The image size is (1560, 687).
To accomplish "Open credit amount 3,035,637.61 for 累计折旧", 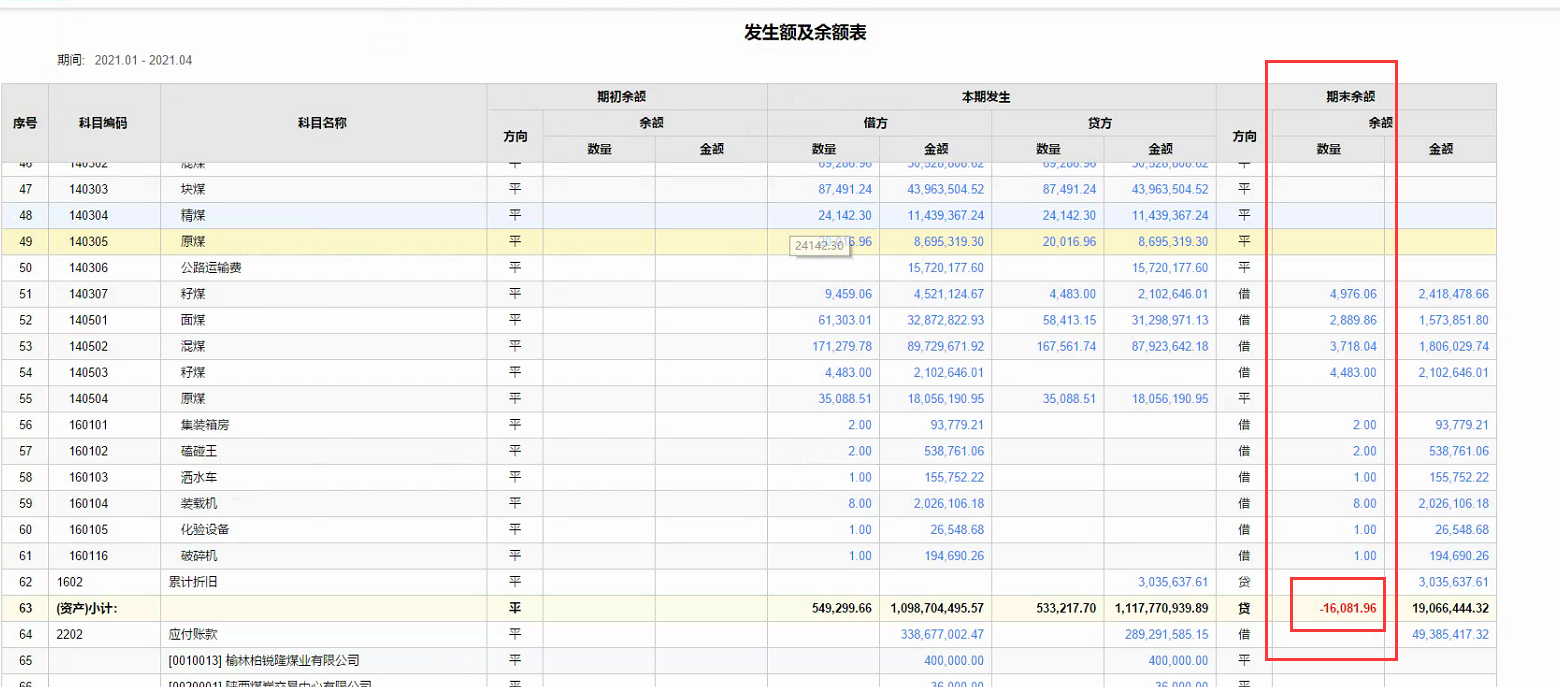I will pos(1173,580).
